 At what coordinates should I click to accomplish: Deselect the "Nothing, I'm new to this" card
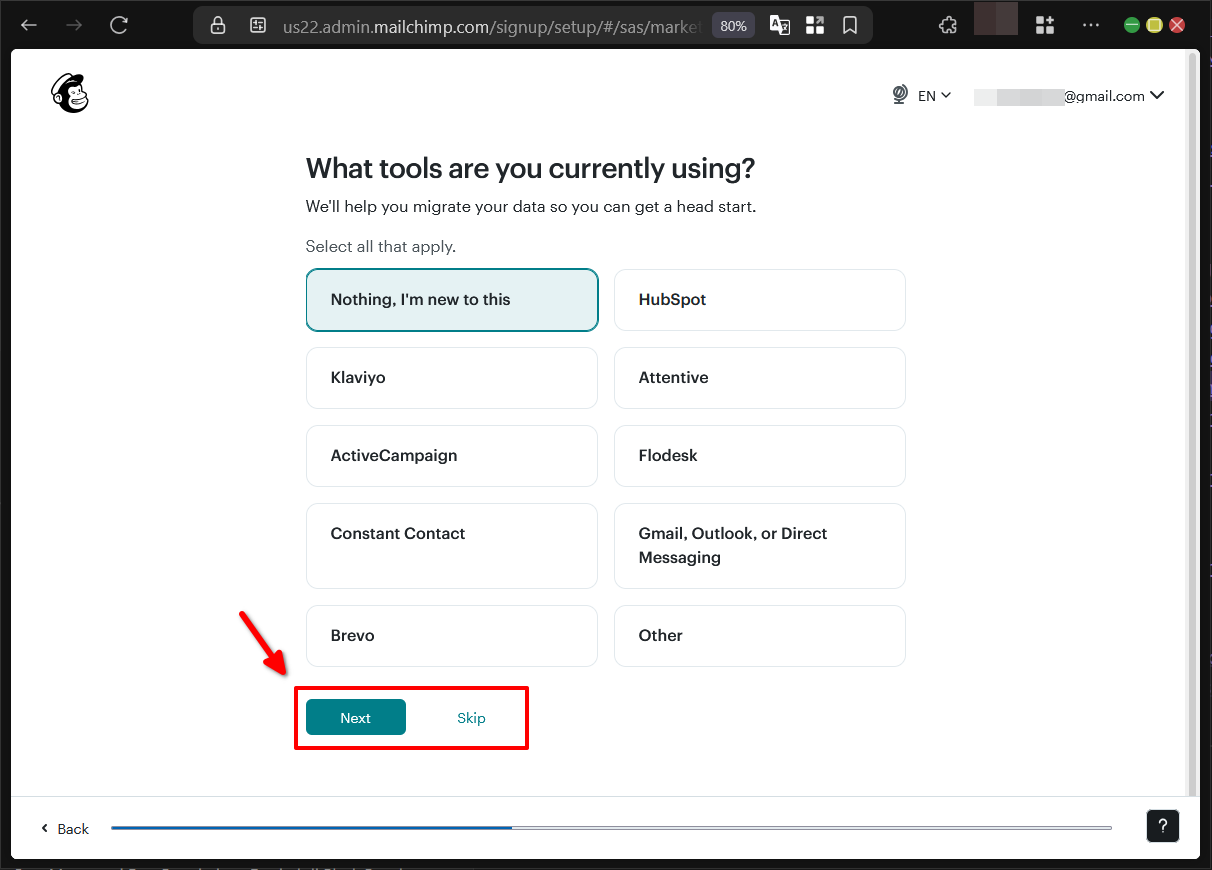click(451, 300)
